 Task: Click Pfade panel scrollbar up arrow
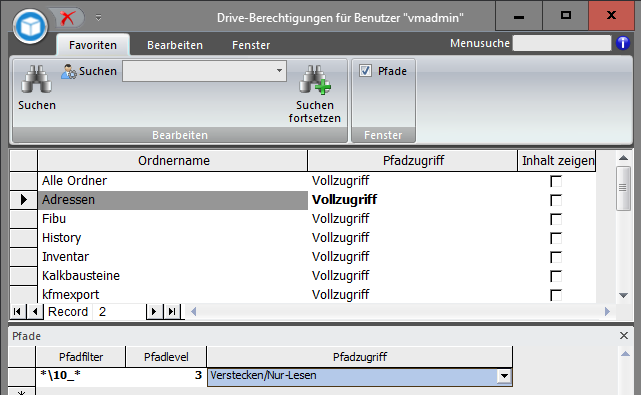[625, 354]
